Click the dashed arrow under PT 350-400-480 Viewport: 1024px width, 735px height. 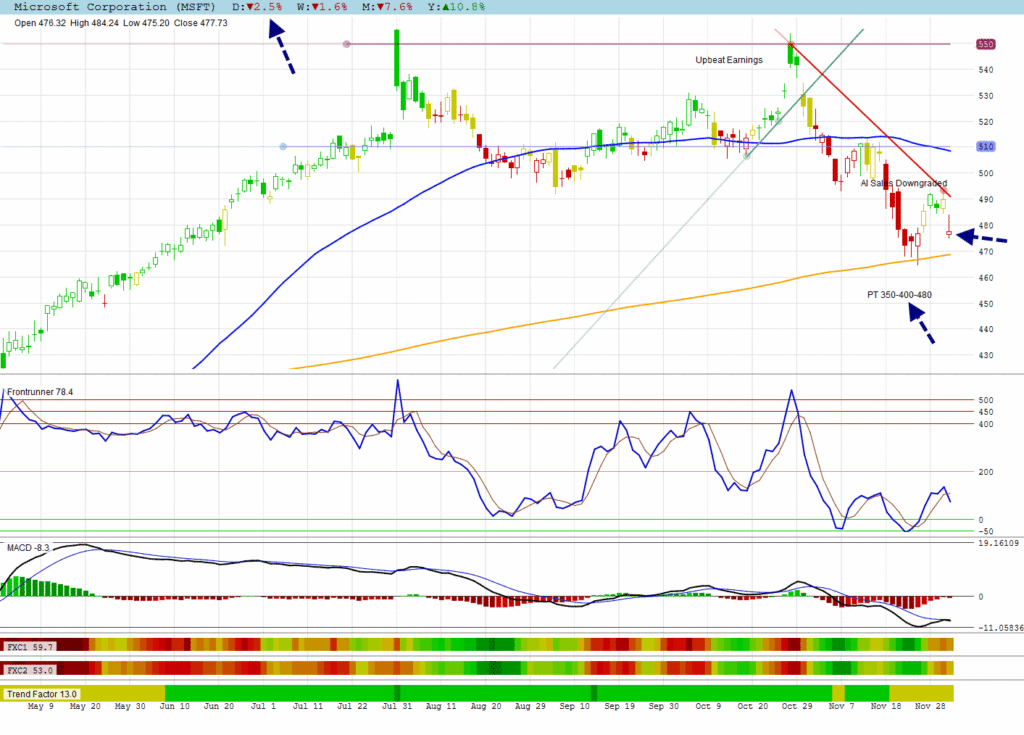pyautogui.click(x=922, y=324)
